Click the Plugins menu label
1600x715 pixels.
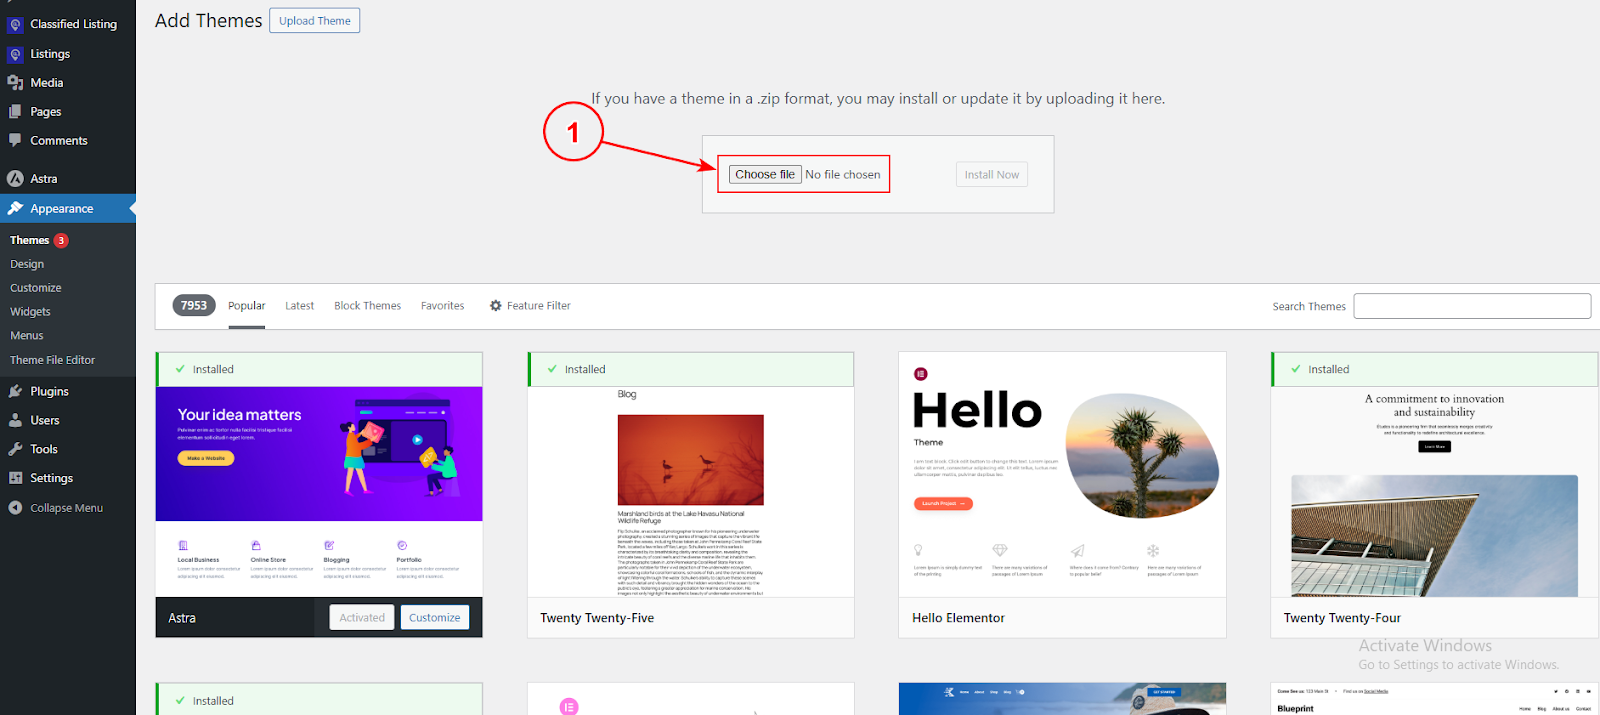tap(49, 392)
